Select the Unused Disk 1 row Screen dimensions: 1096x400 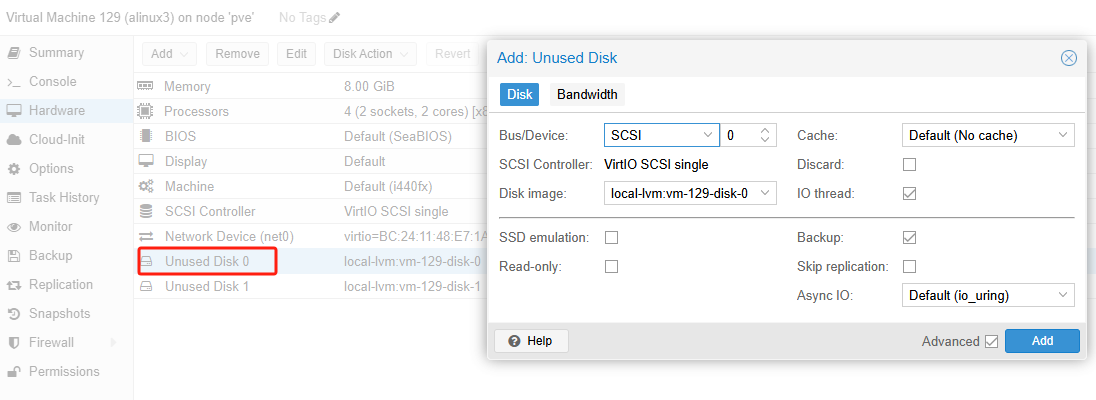[x=206, y=287]
